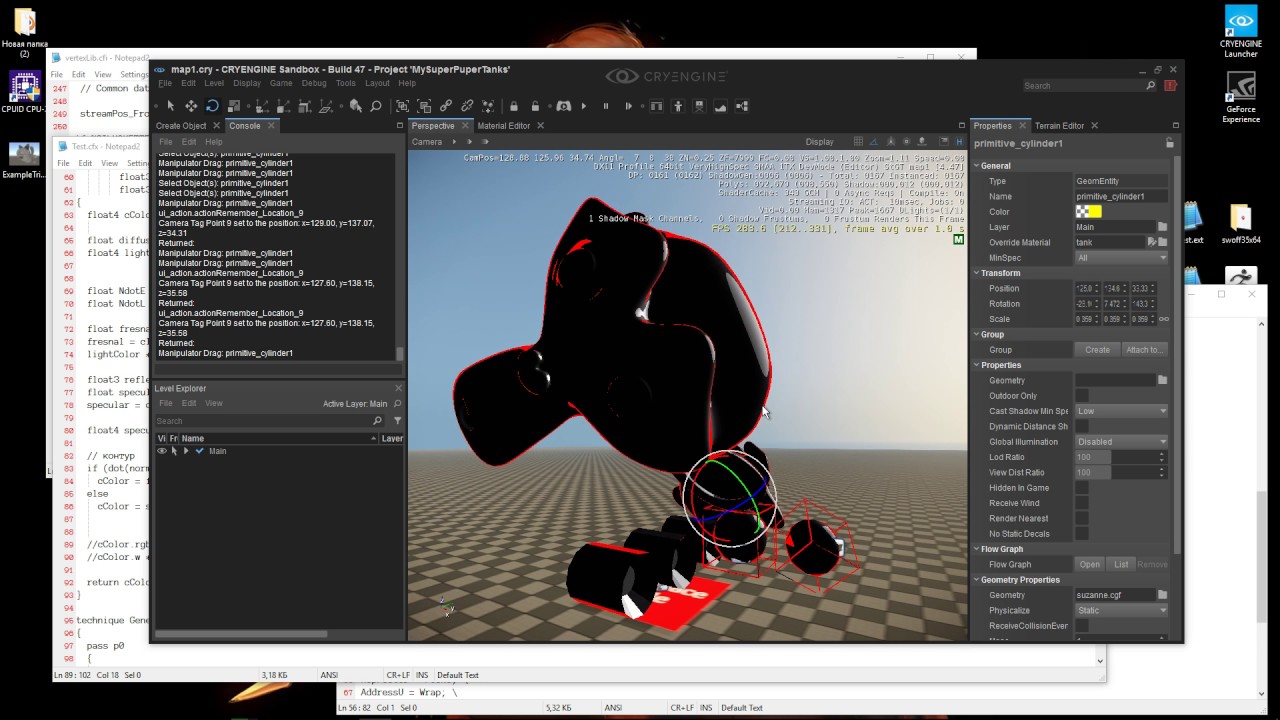Enable the Hidden In Game checkbox
1280x720 pixels.
(1081, 488)
